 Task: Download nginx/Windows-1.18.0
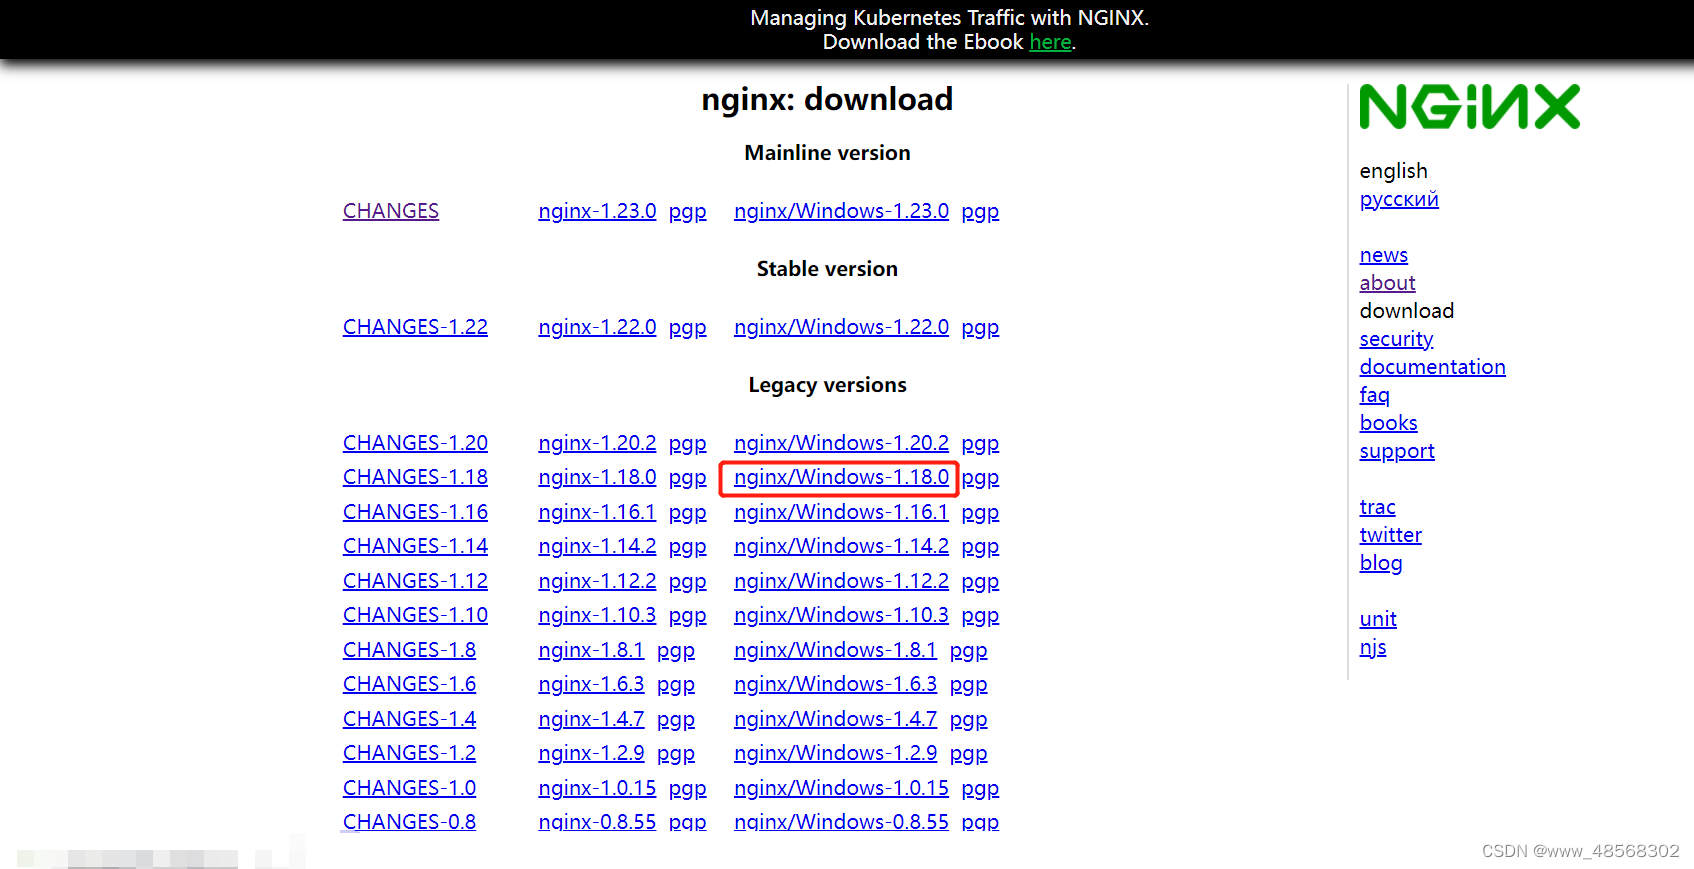pyautogui.click(x=841, y=477)
